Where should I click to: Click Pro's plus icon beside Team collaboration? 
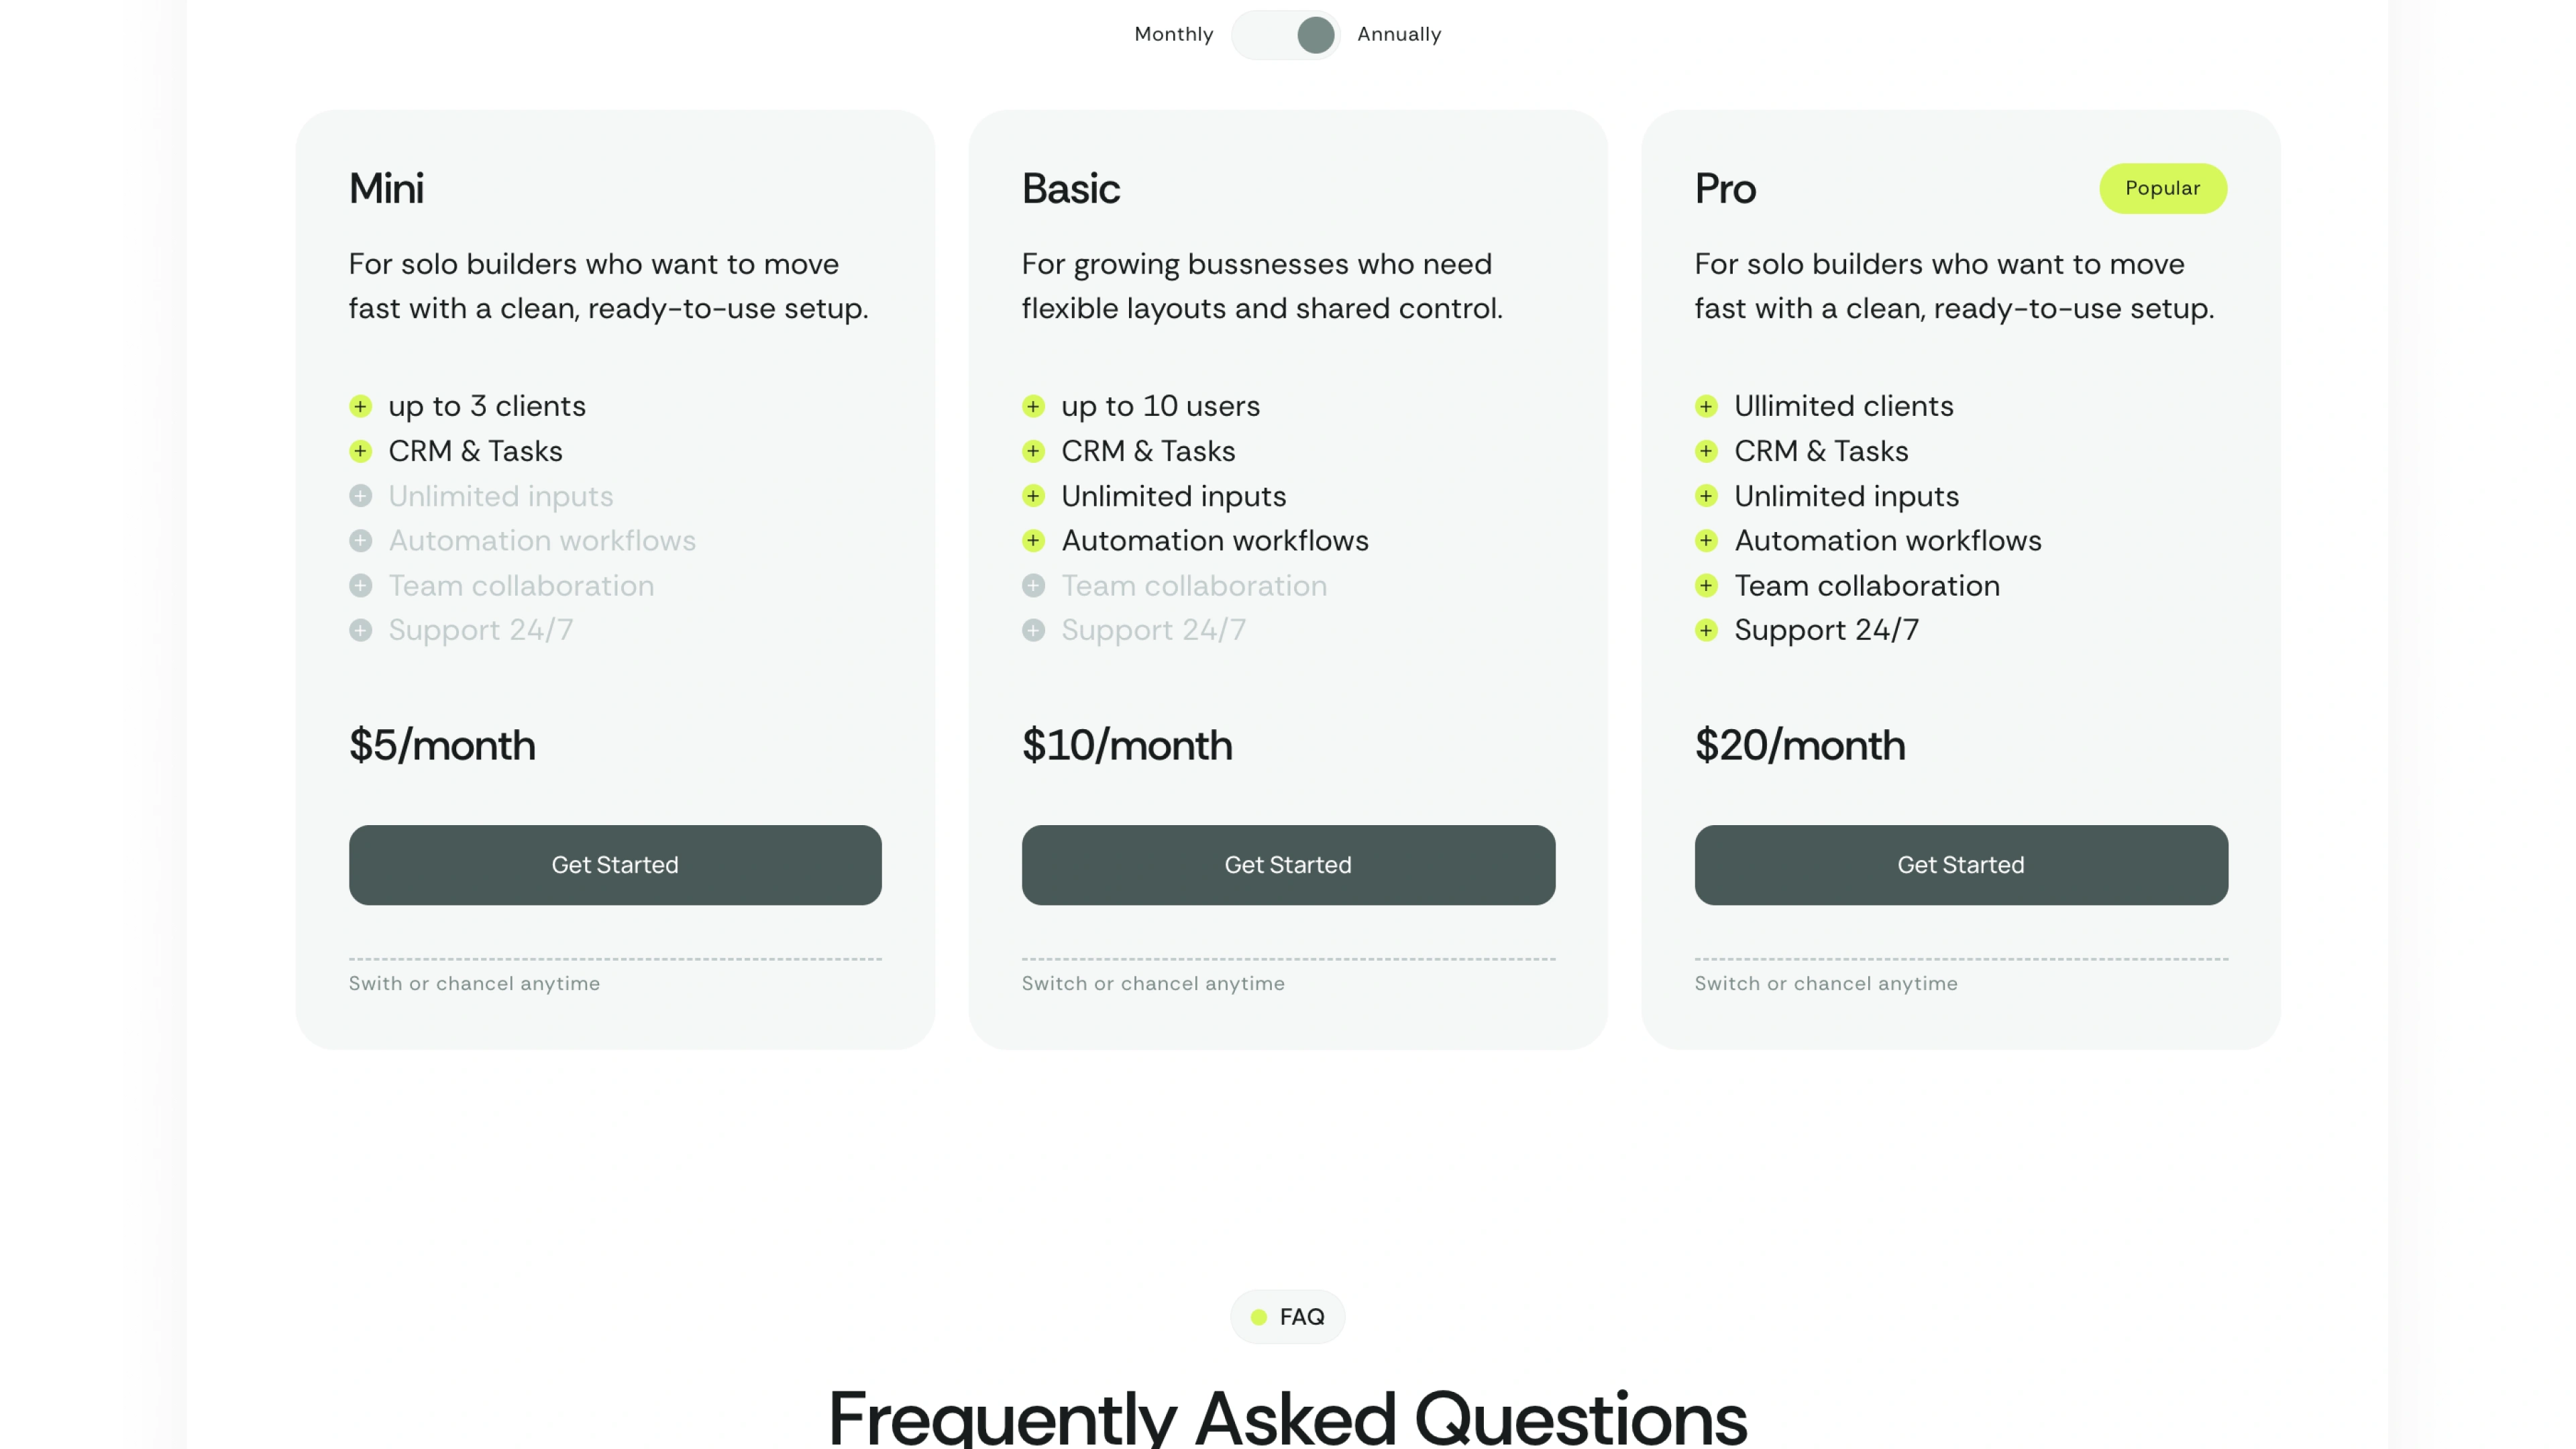coord(1707,586)
